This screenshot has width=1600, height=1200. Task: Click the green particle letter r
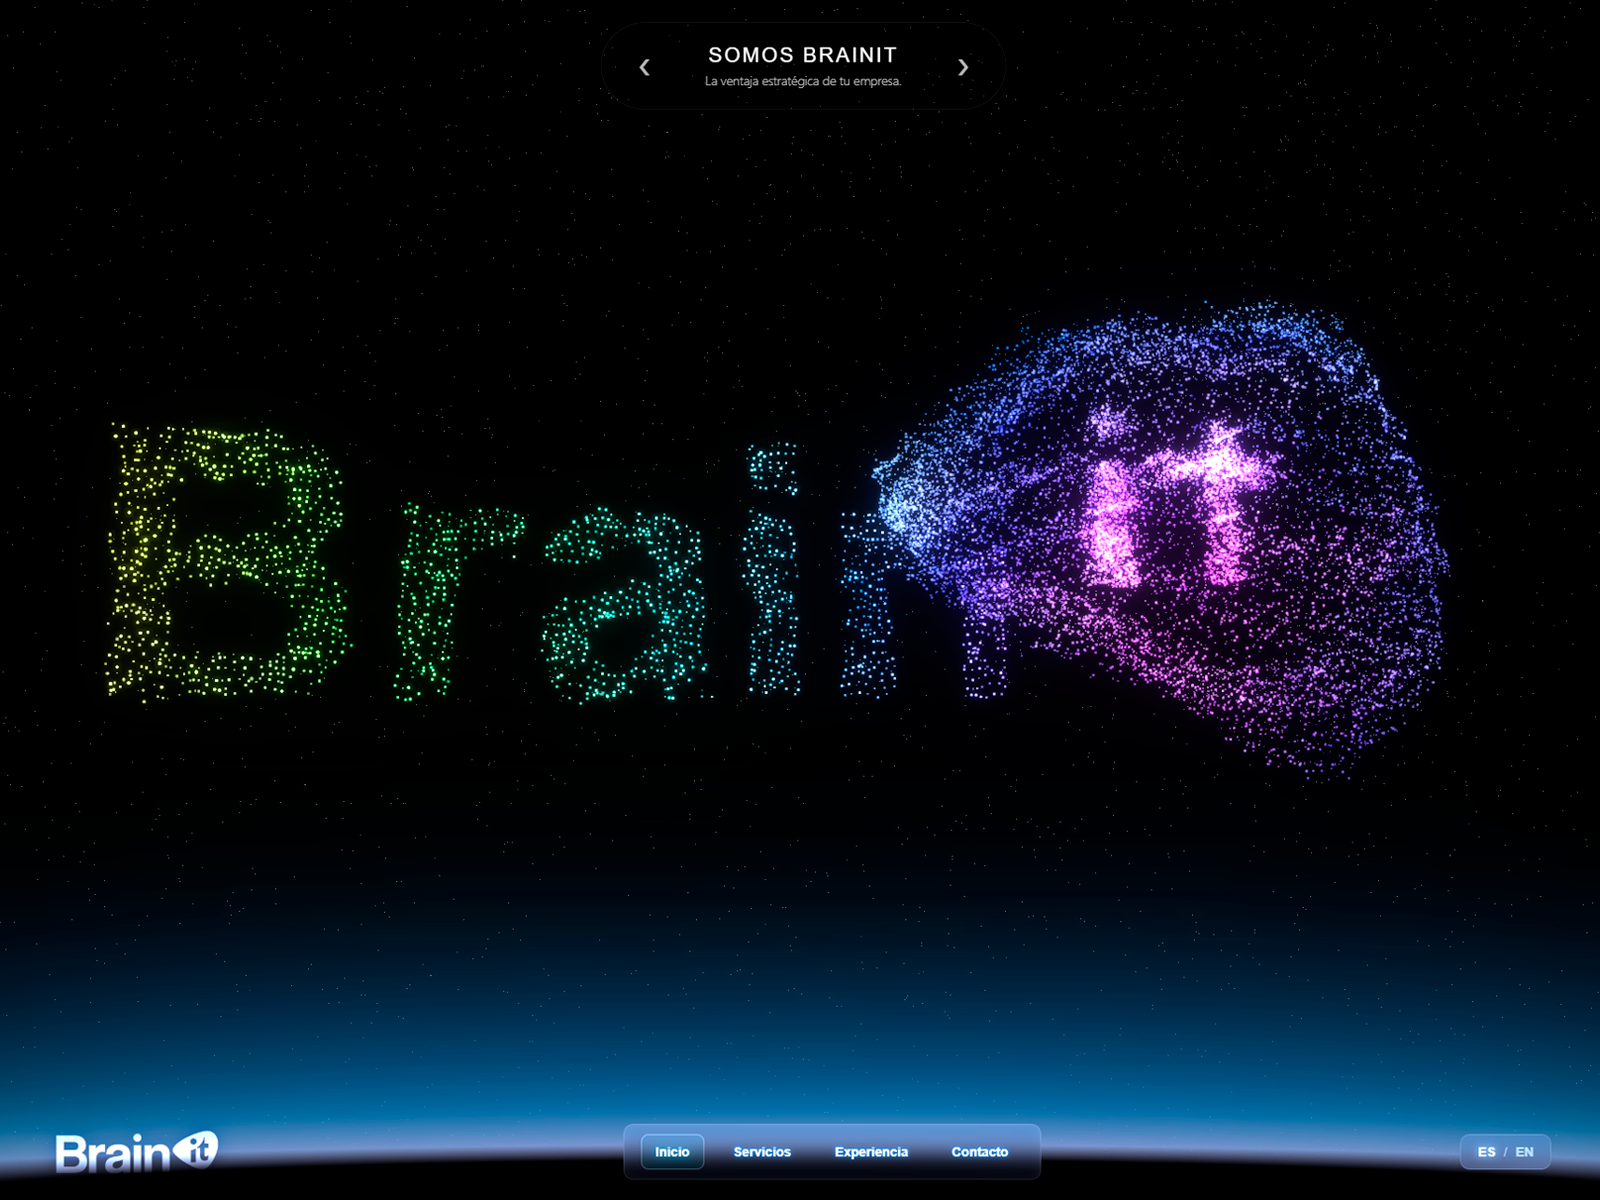click(440, 600)
